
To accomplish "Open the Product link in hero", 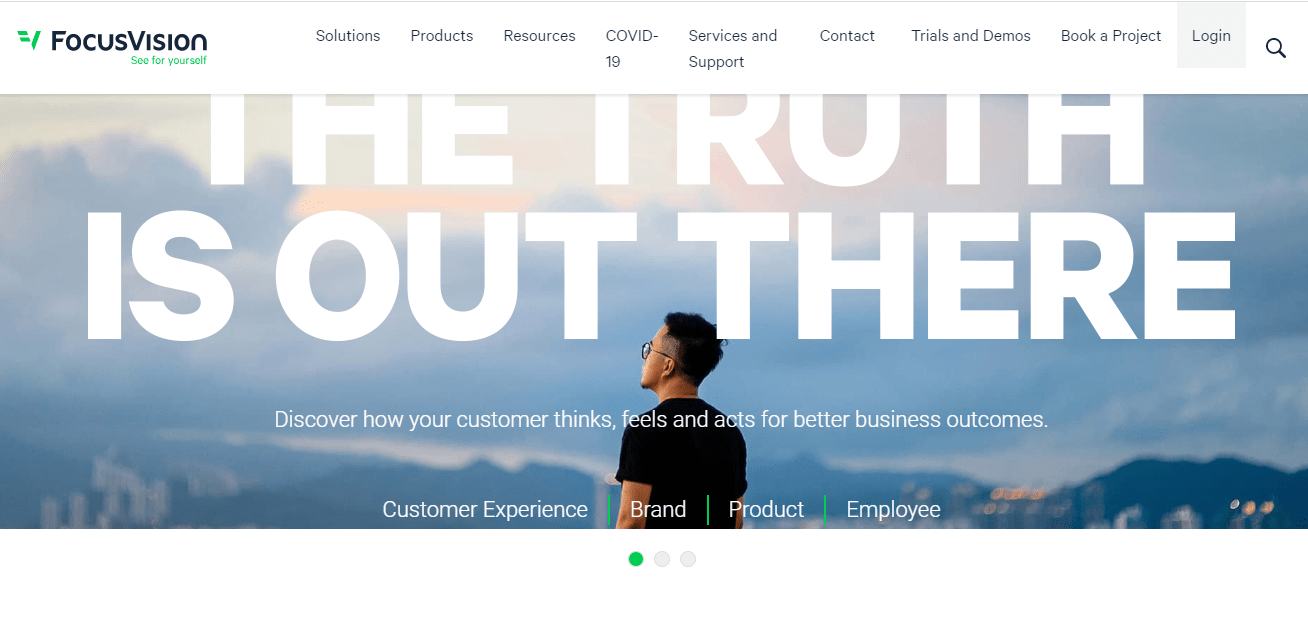I will [766, 510].
